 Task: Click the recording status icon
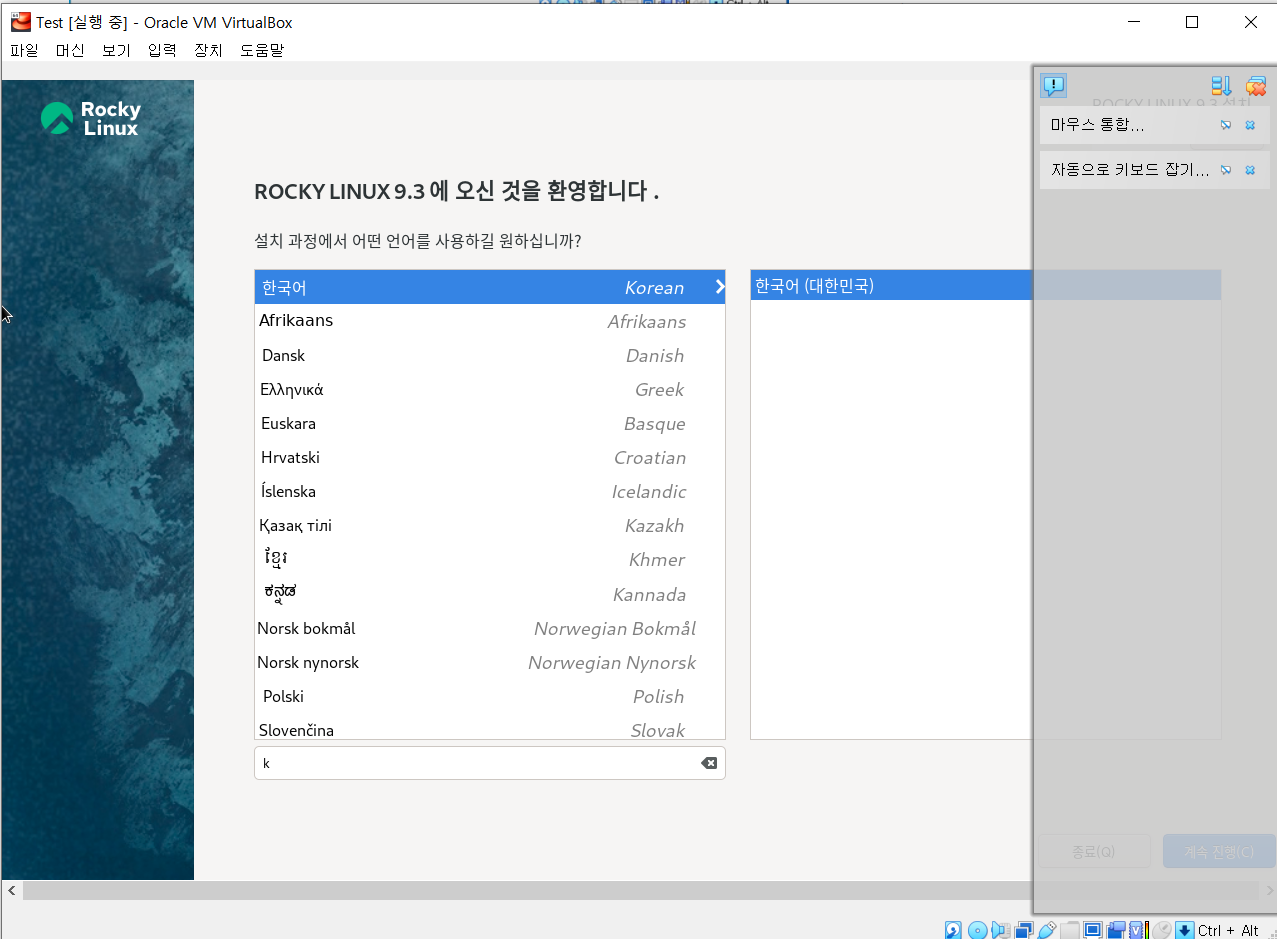(x=1116, y=930)
